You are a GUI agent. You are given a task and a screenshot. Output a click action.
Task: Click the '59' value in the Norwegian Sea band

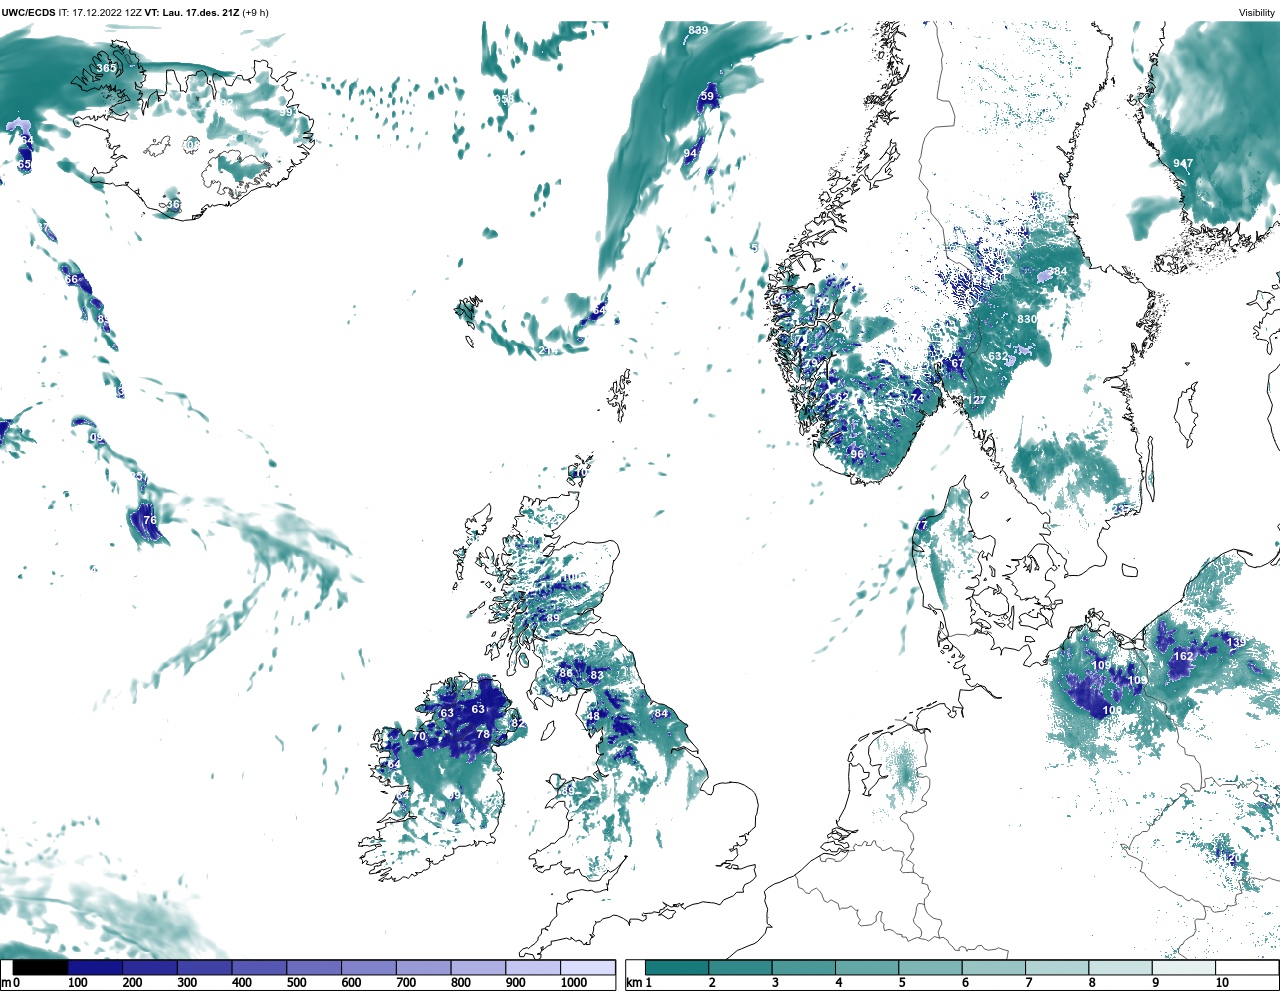(x=707, y=96)
